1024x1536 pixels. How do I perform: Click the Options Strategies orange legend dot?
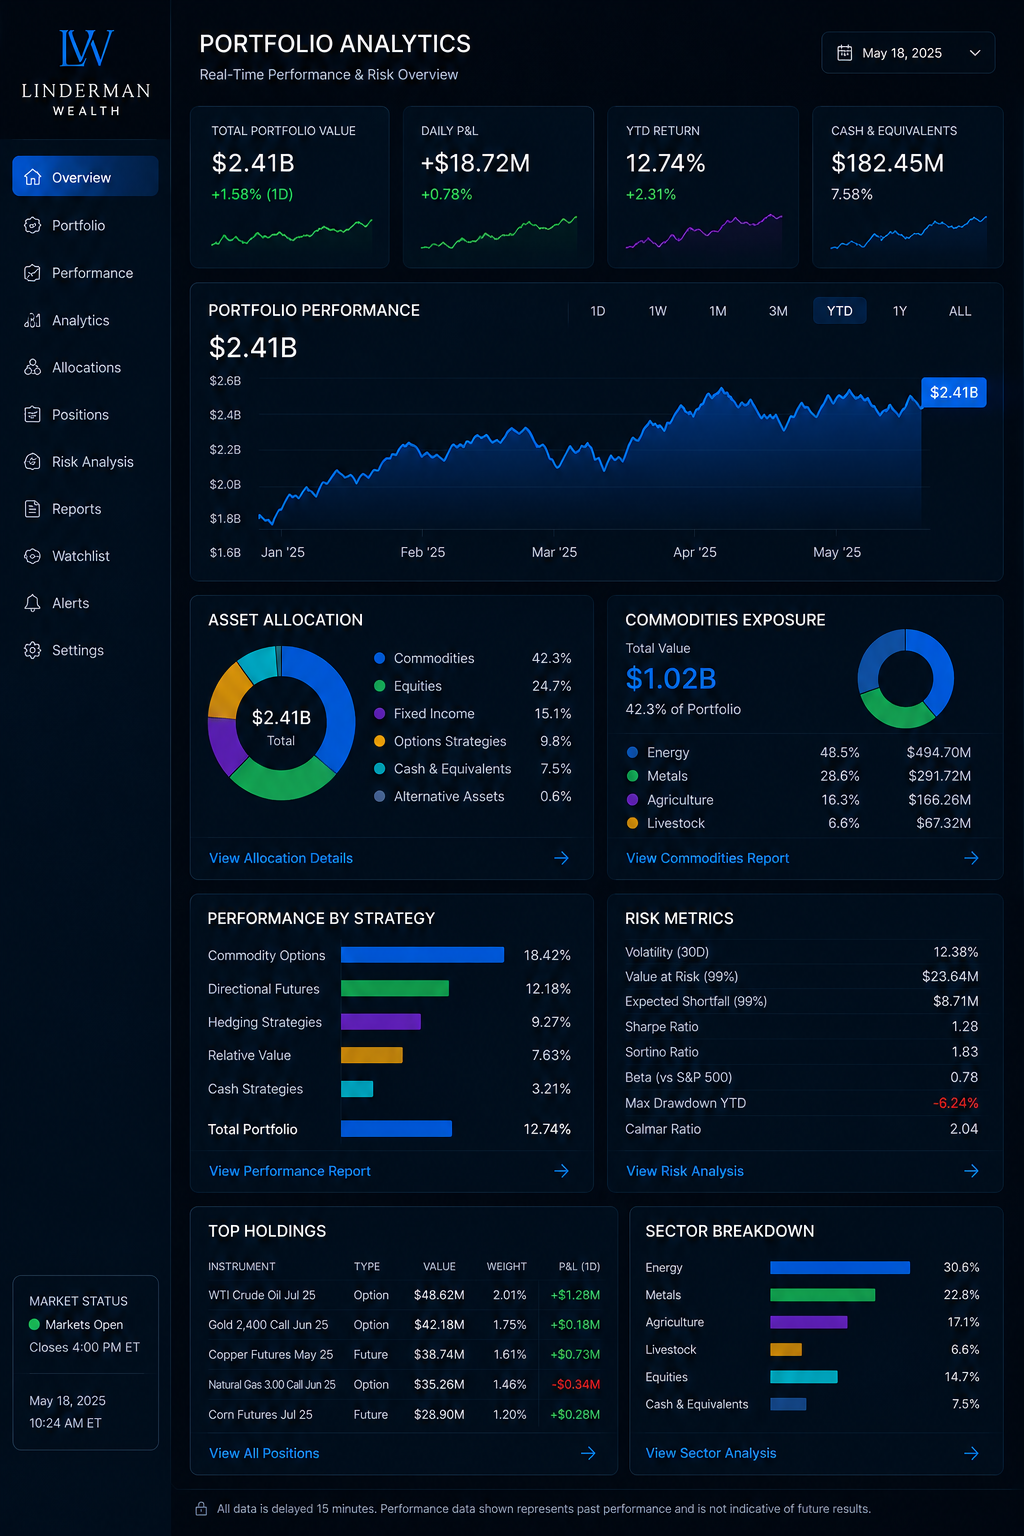pos(380,741)
